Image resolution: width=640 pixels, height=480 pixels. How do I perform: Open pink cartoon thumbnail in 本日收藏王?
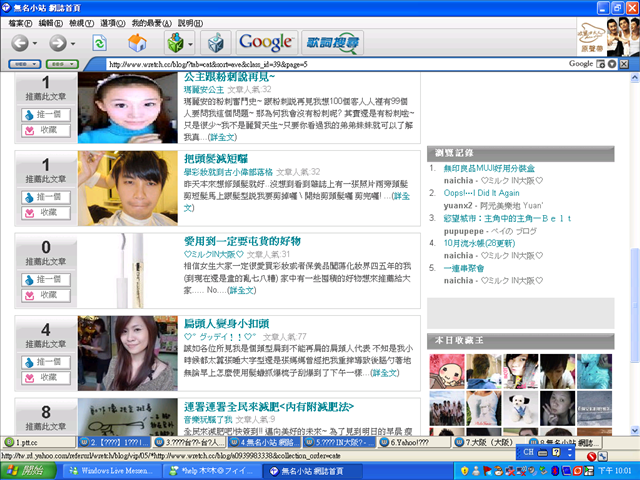click(x=447, y=371)
